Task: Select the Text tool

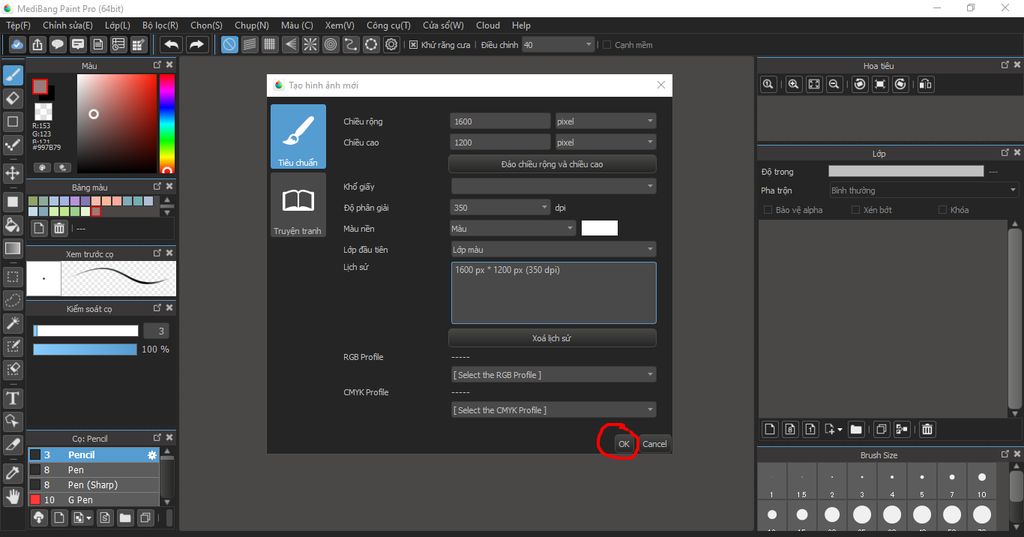Action: (12, 398)
